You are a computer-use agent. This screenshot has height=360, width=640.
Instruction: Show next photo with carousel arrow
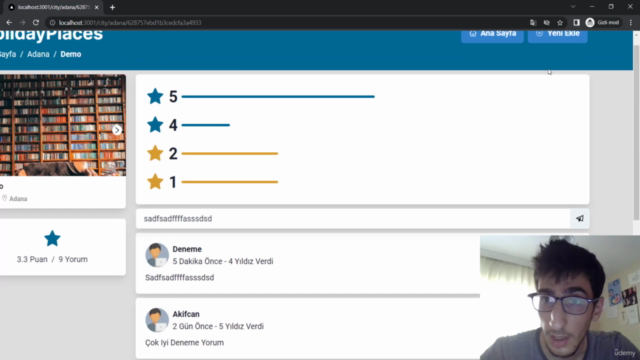117,130
